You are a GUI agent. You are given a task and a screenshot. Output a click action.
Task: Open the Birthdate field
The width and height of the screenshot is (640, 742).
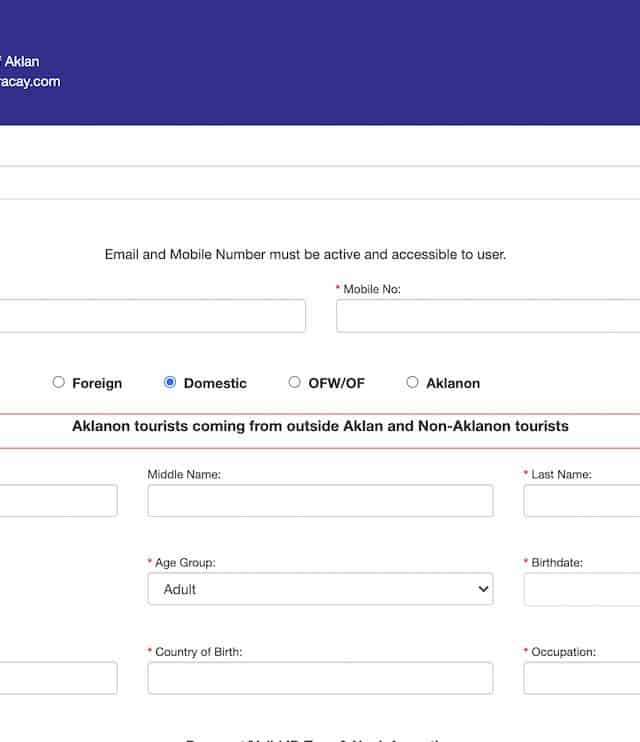pyautogui.click(x=581, y=589)
